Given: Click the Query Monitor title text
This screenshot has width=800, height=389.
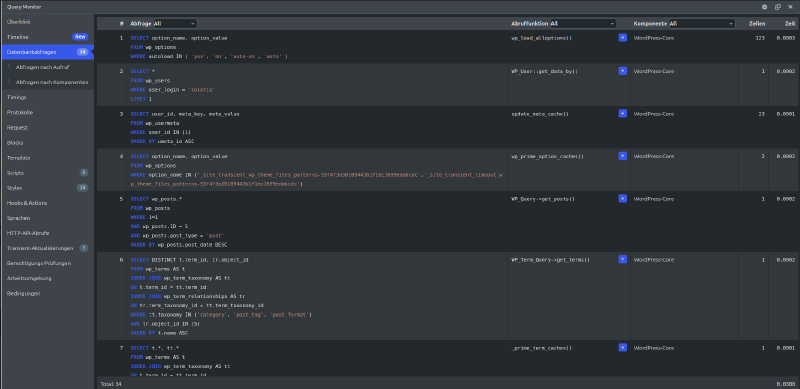Looking at the screenshot, I should (24, 7).
